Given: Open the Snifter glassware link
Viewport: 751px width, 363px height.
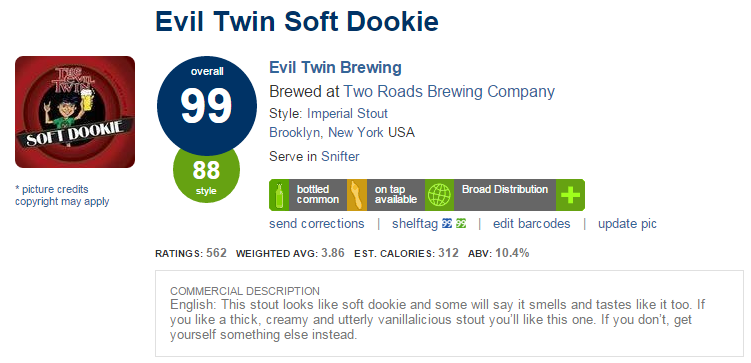Looking at the screenshot, I should [x=340, y=157].
